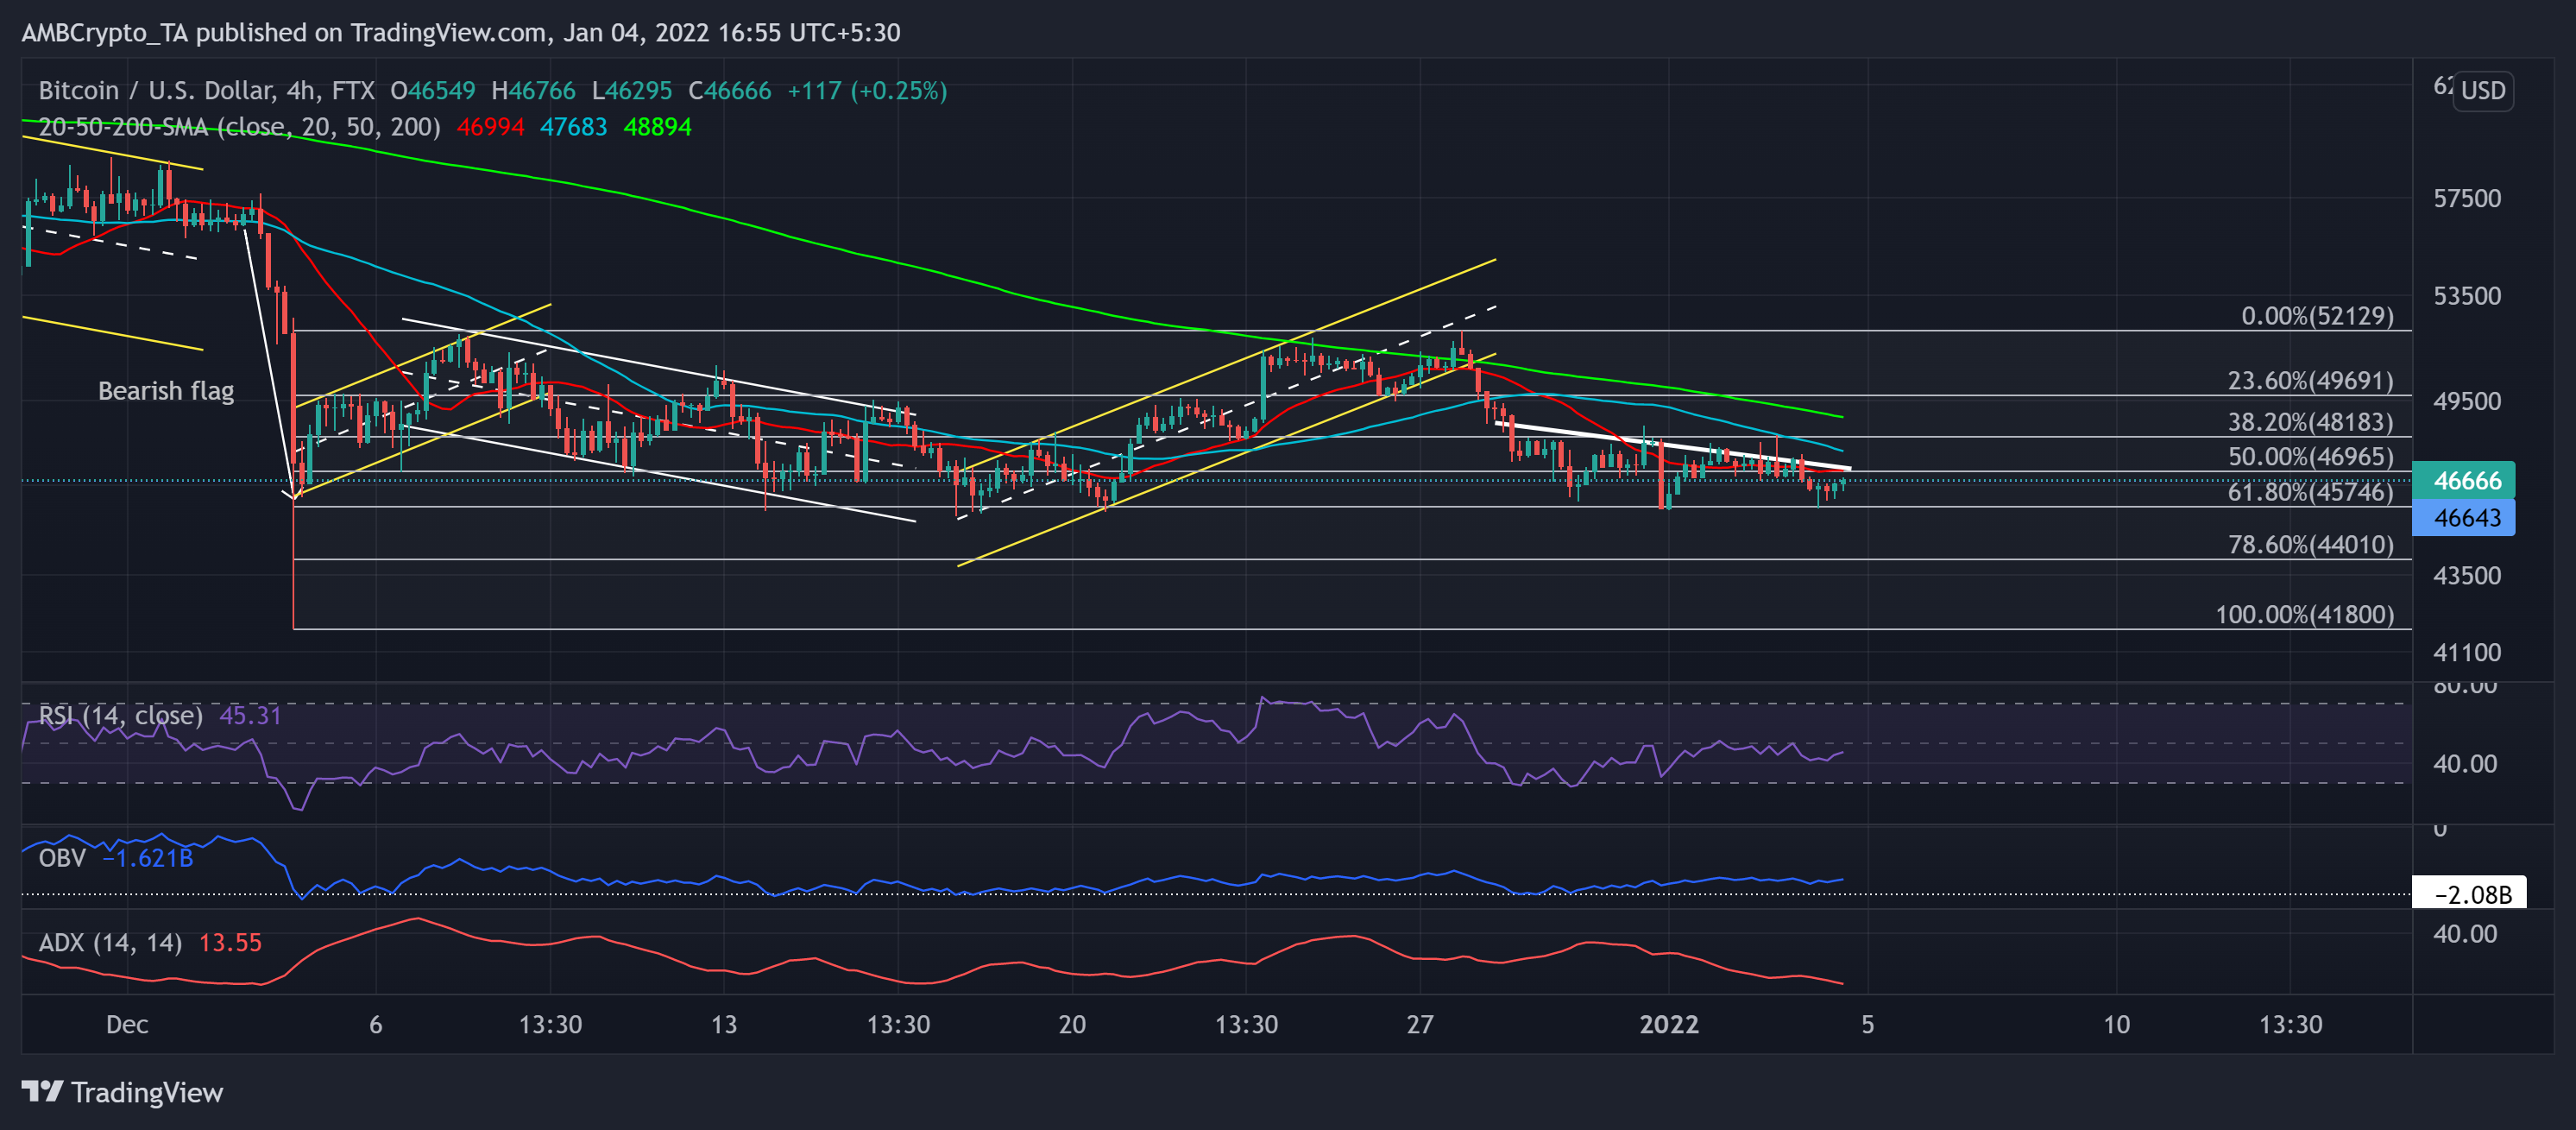The image size is (2576, 1130).
Task: Click the Dec label on the time axis
Action: (x=127, y=1024)
